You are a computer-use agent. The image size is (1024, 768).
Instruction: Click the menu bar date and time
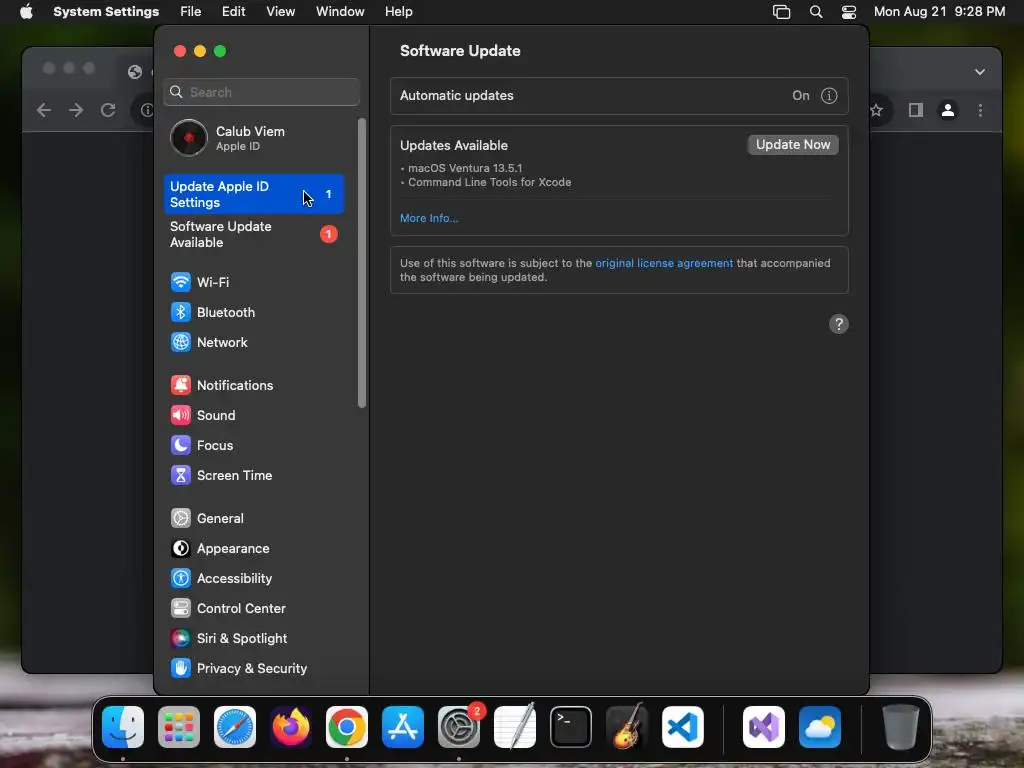coord(939,12)
